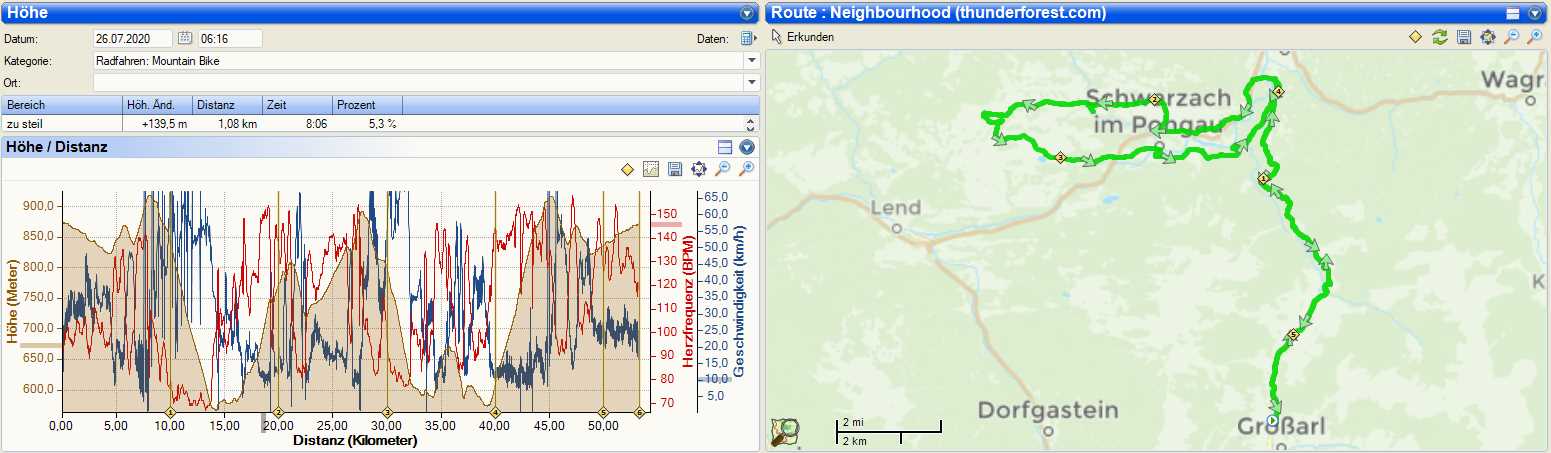Viewport: 1551px width, 453px height.
Task: Open the calendar picker next to Datum
Action: 185,39
